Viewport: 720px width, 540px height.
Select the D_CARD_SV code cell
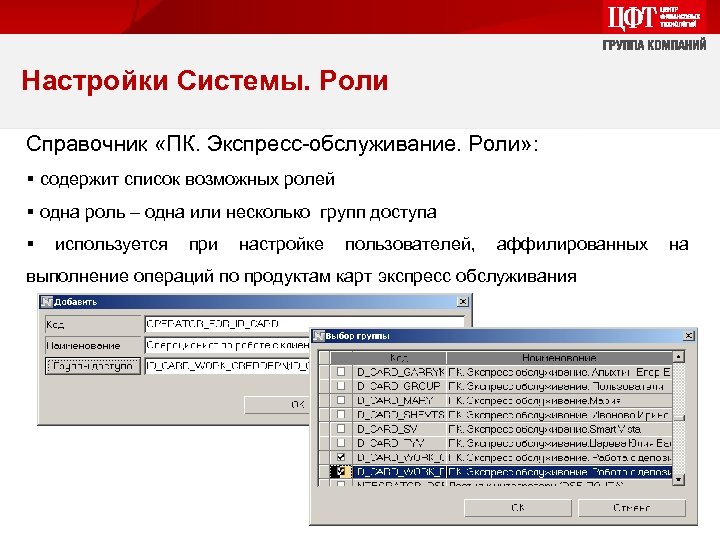click(x=399, y=429)
